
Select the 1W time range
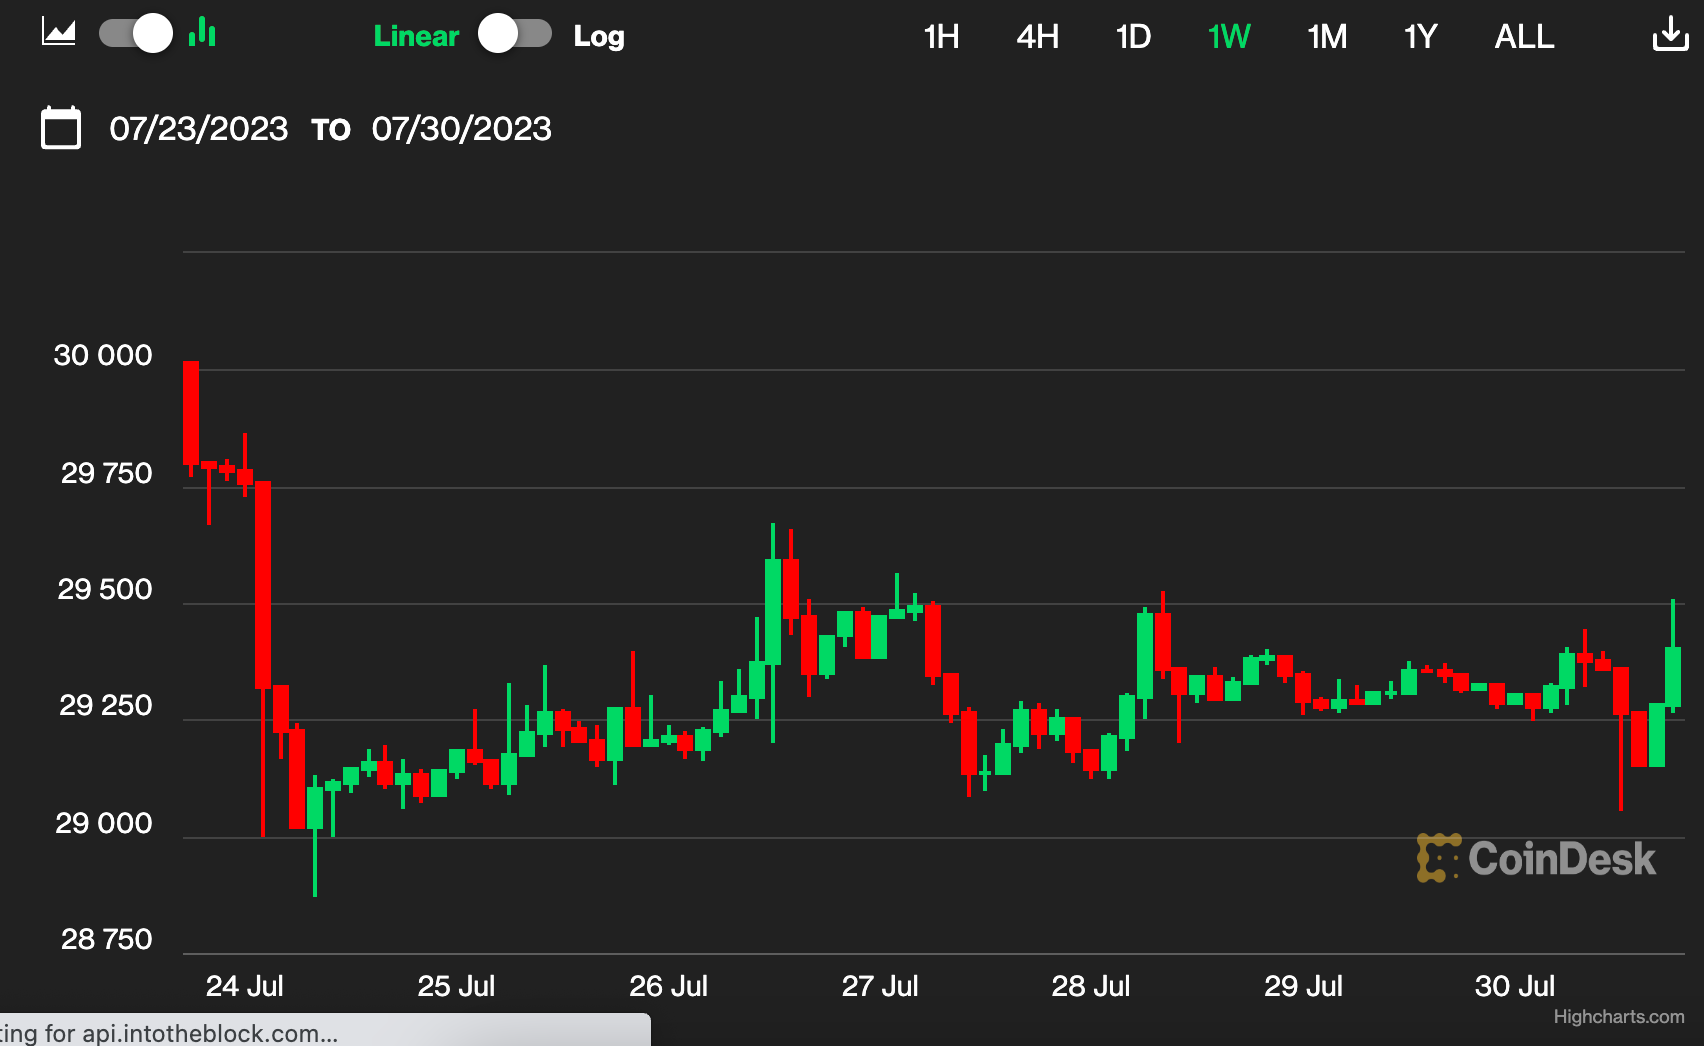point(1229,37)
